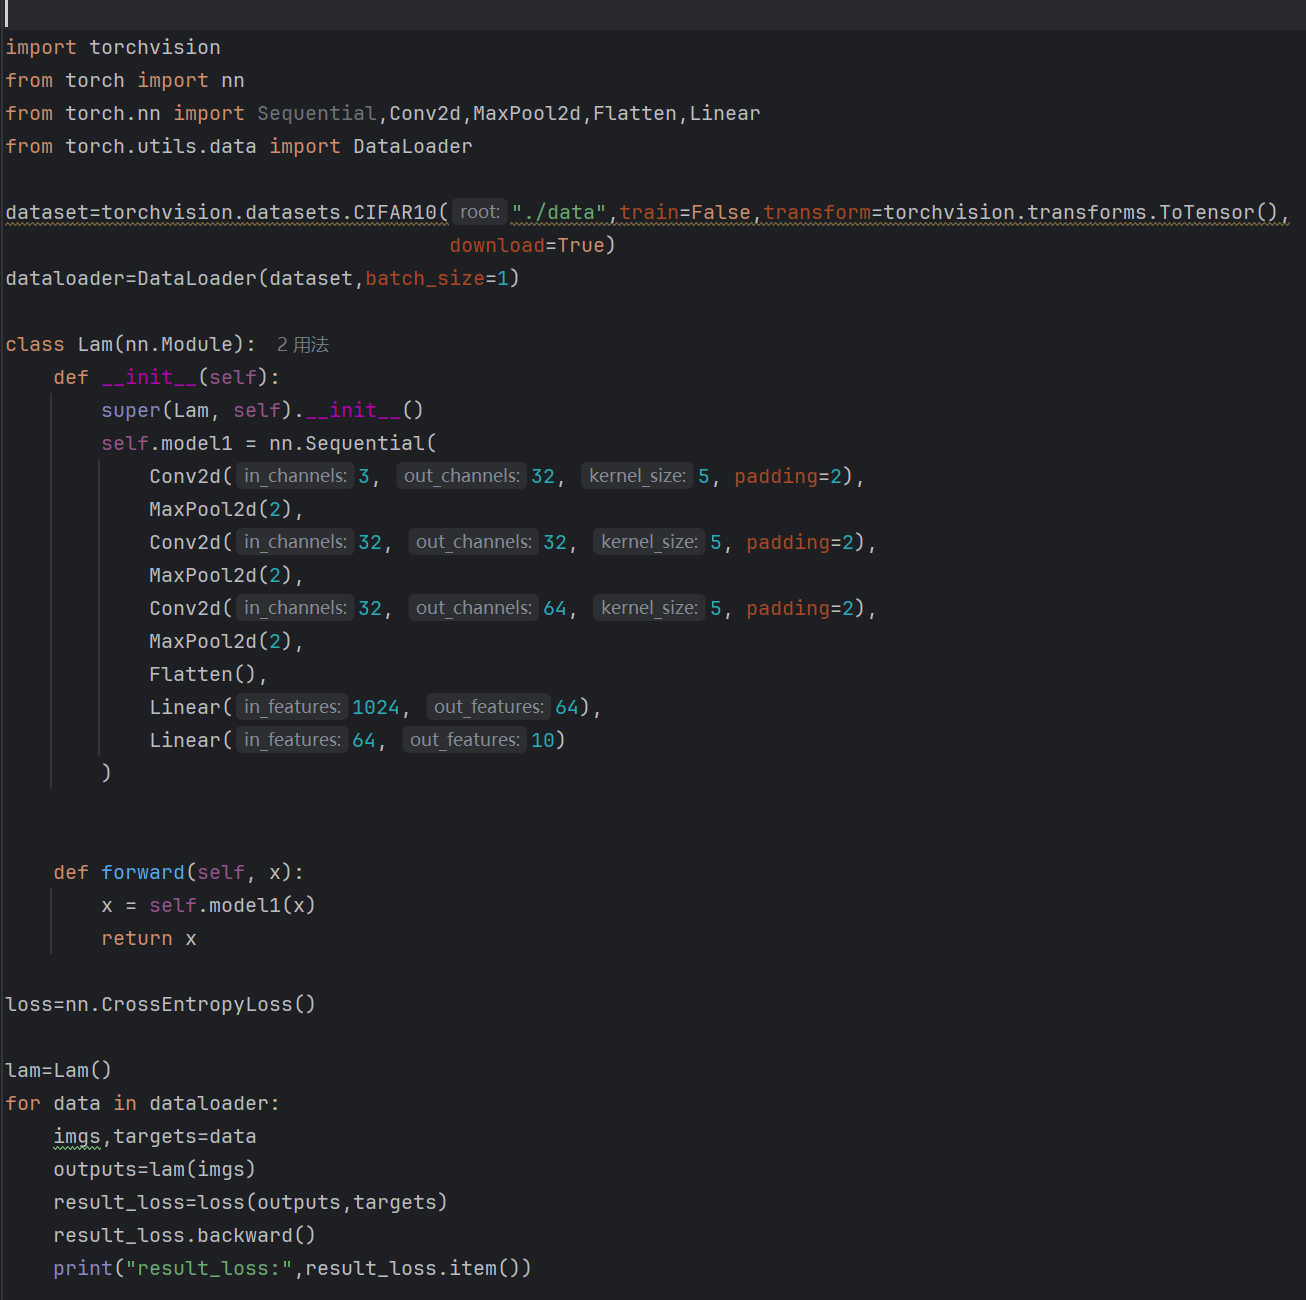Click the 'lam=Lam()' instantiation line
The width and height of the screenshot is (1306, 1300).
tap(58, 1070)
